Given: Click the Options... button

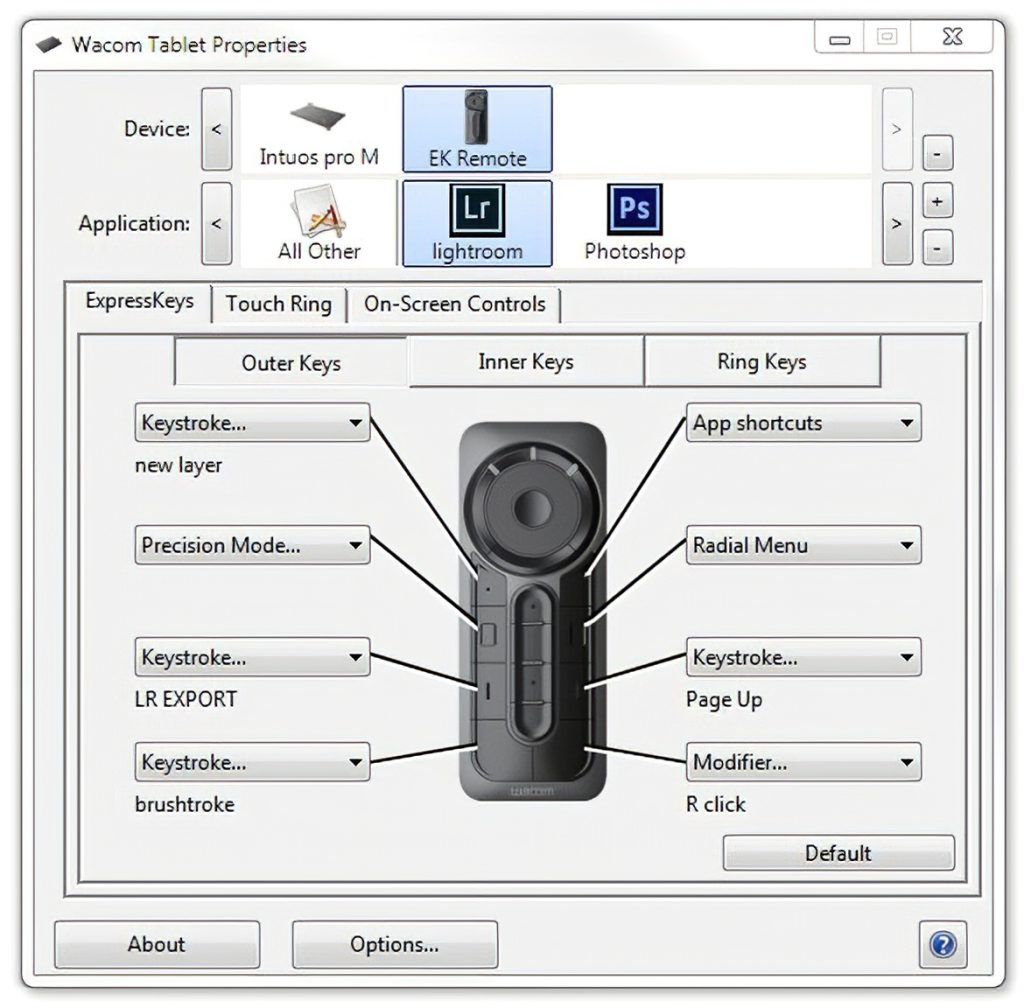Looking at the screenshot, I should (394, 945).
